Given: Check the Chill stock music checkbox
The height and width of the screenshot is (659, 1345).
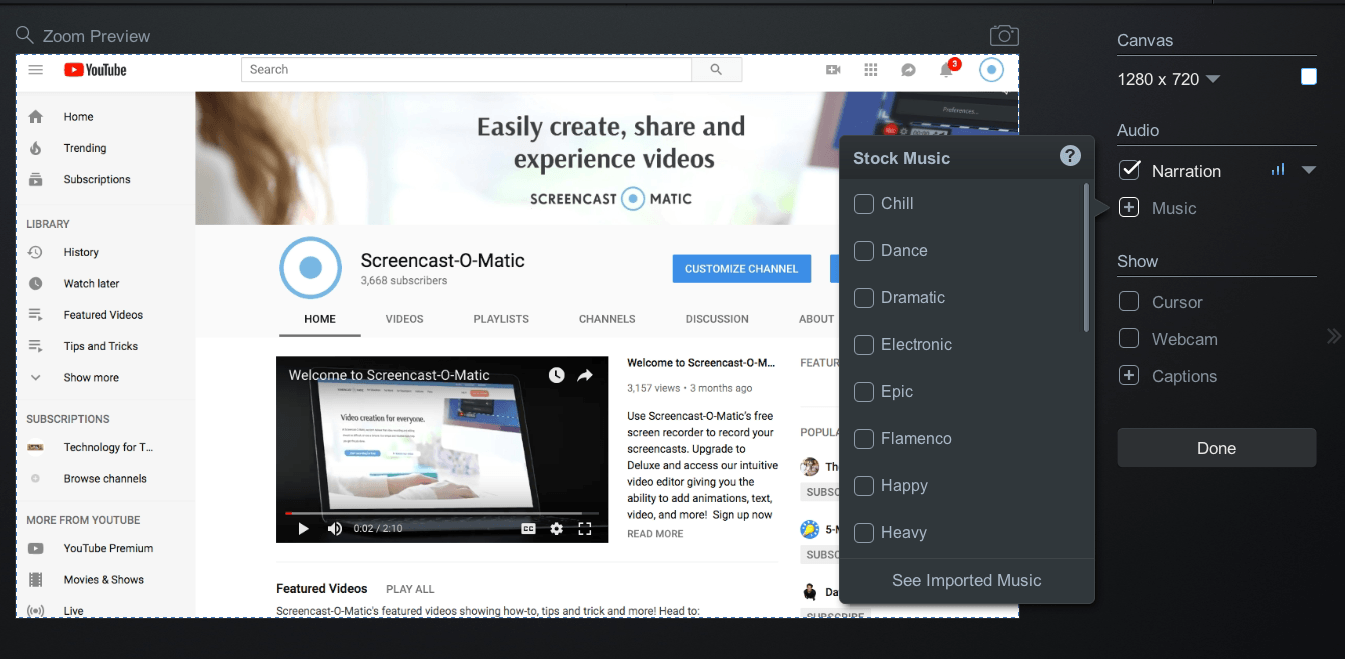Looking at the screenshot, I should tap(864, 203).
